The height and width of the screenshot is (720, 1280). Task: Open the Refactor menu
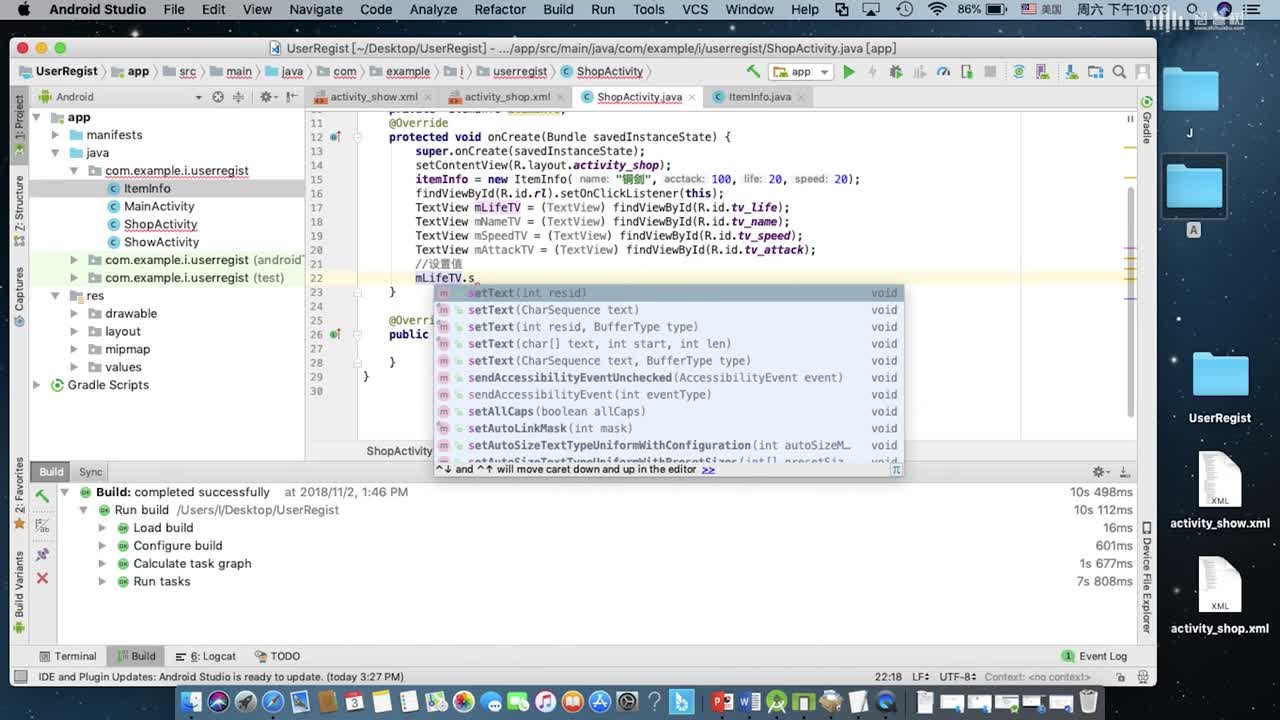500,10
